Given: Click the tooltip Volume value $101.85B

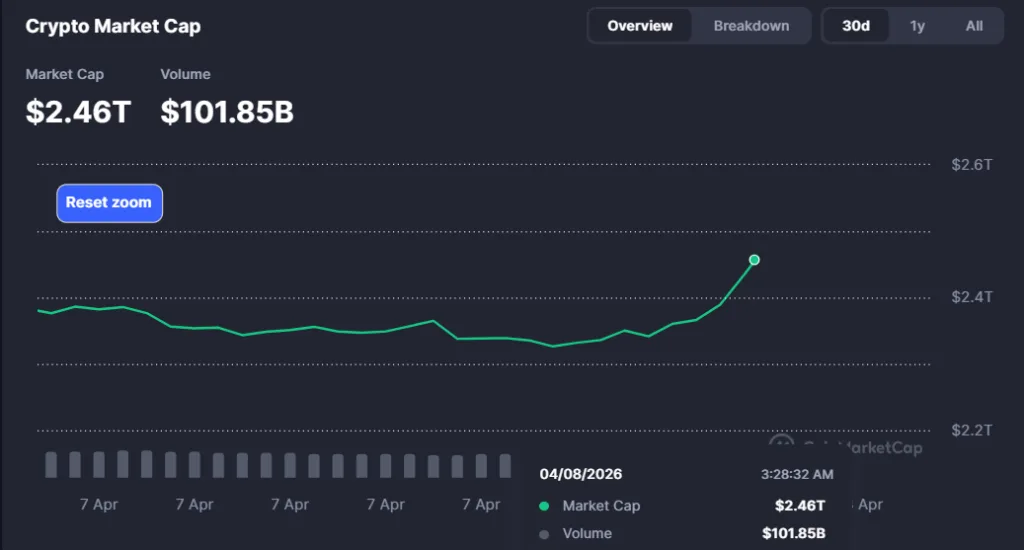Looking at the screenshot, I should 793,534.
